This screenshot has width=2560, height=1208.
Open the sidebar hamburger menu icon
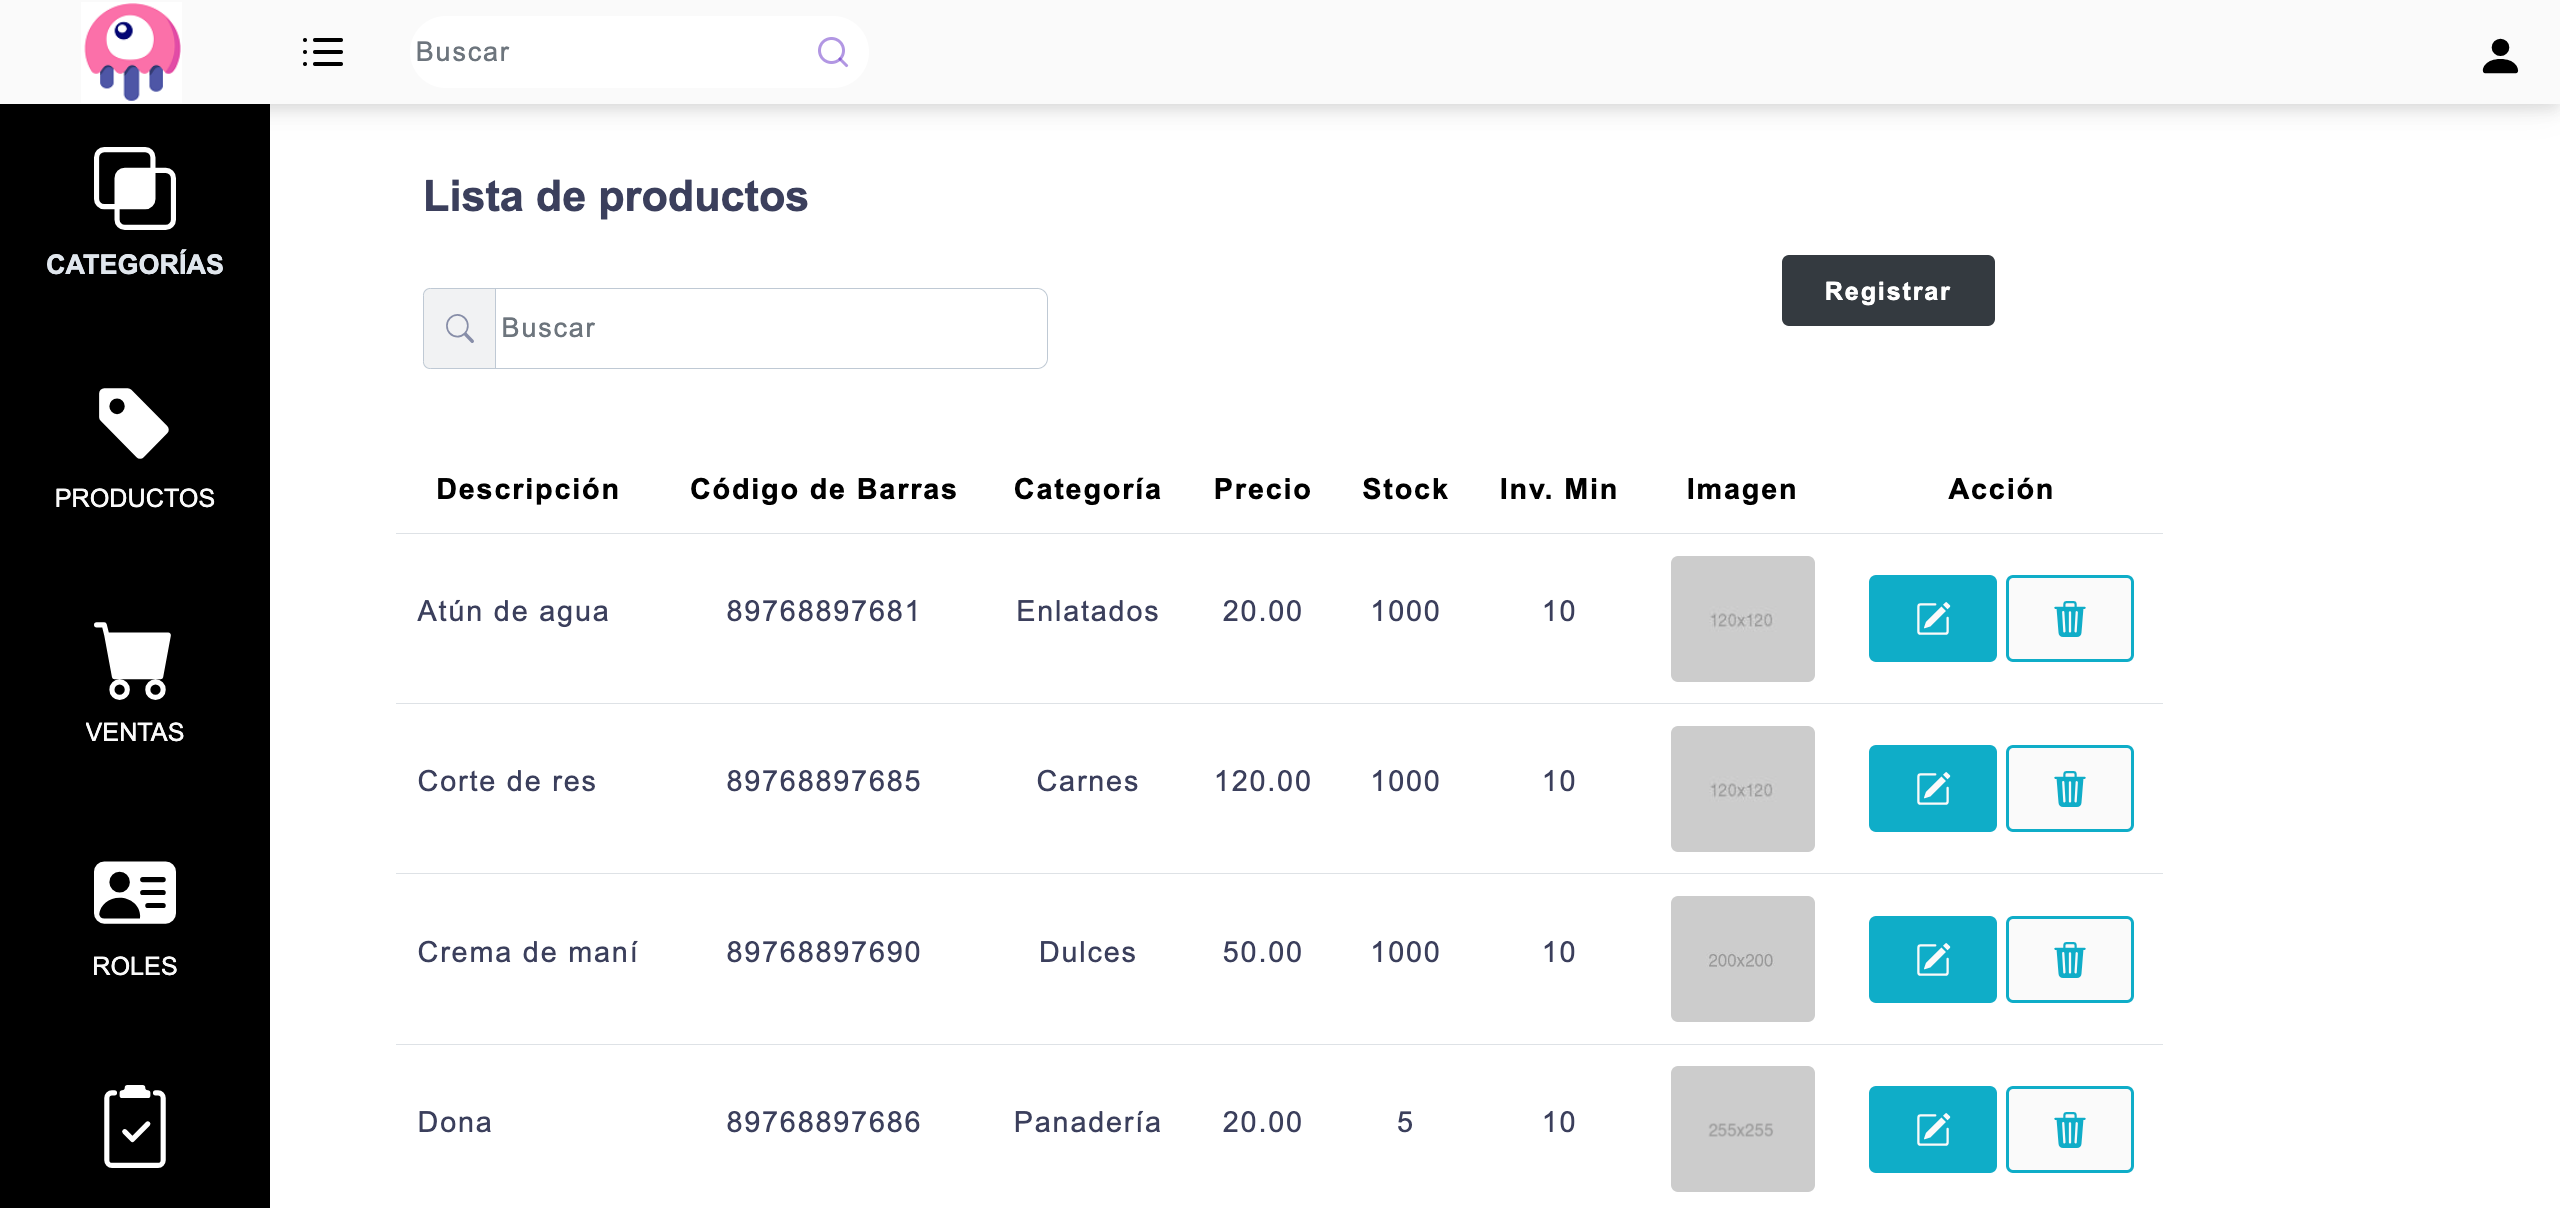point(322,52)
